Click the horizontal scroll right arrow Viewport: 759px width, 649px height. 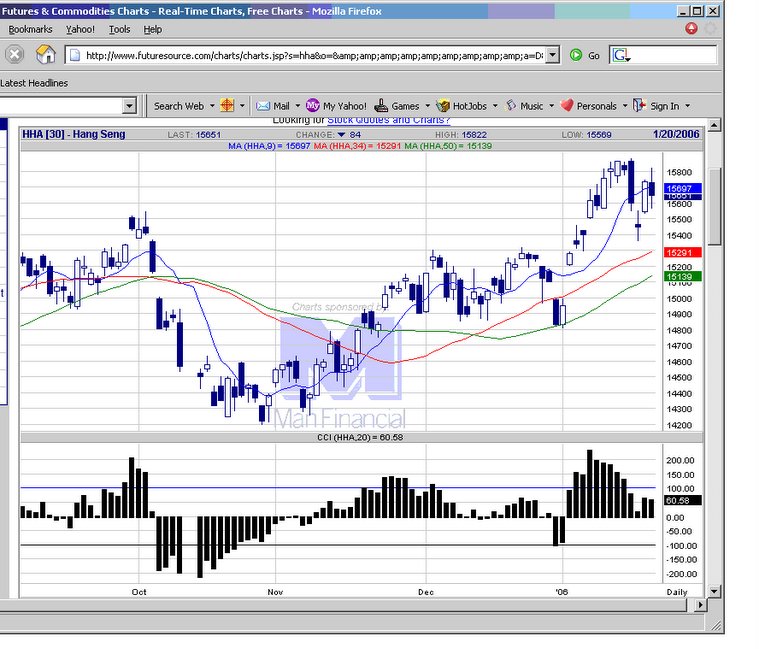click(x=700, y=604)
